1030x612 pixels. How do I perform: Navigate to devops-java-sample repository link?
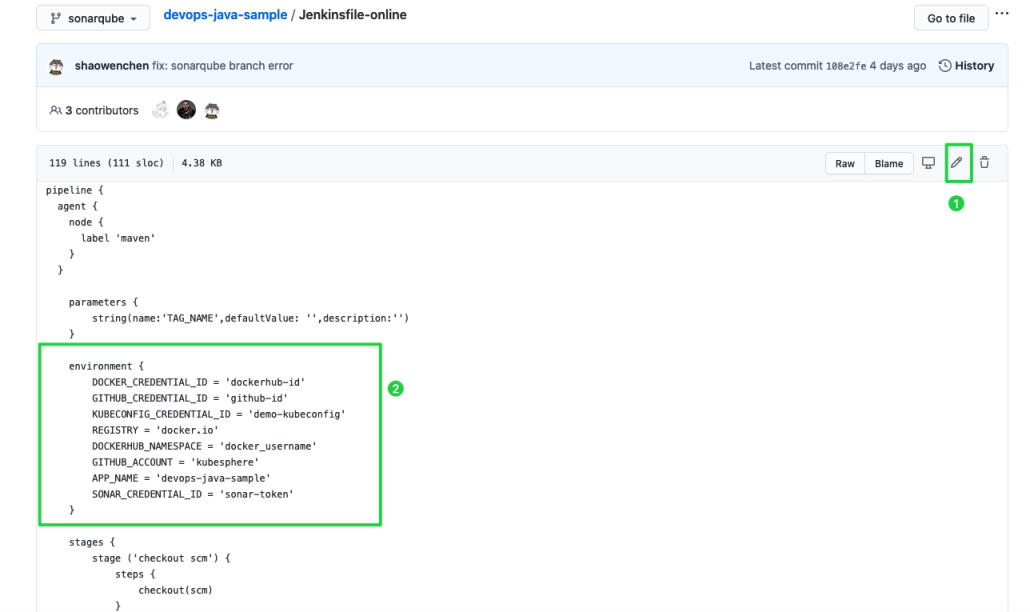coord(224,16)
